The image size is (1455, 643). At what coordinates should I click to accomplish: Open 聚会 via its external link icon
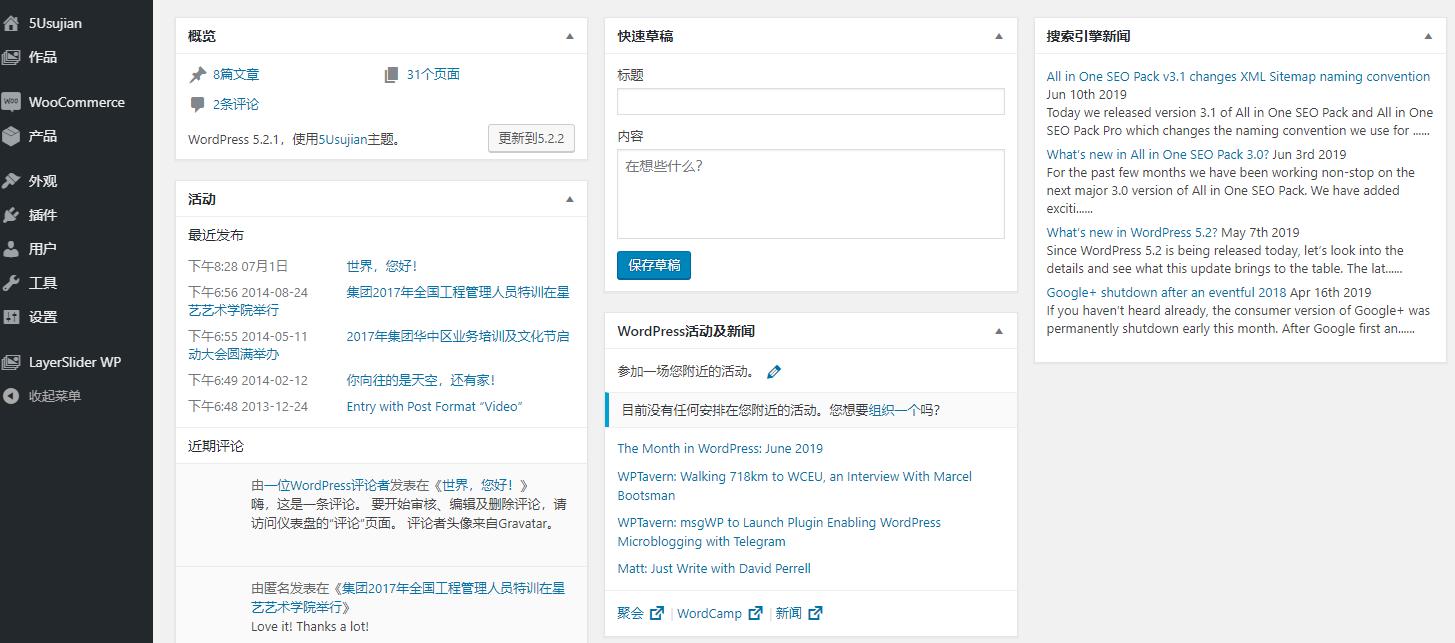point(656,613)
